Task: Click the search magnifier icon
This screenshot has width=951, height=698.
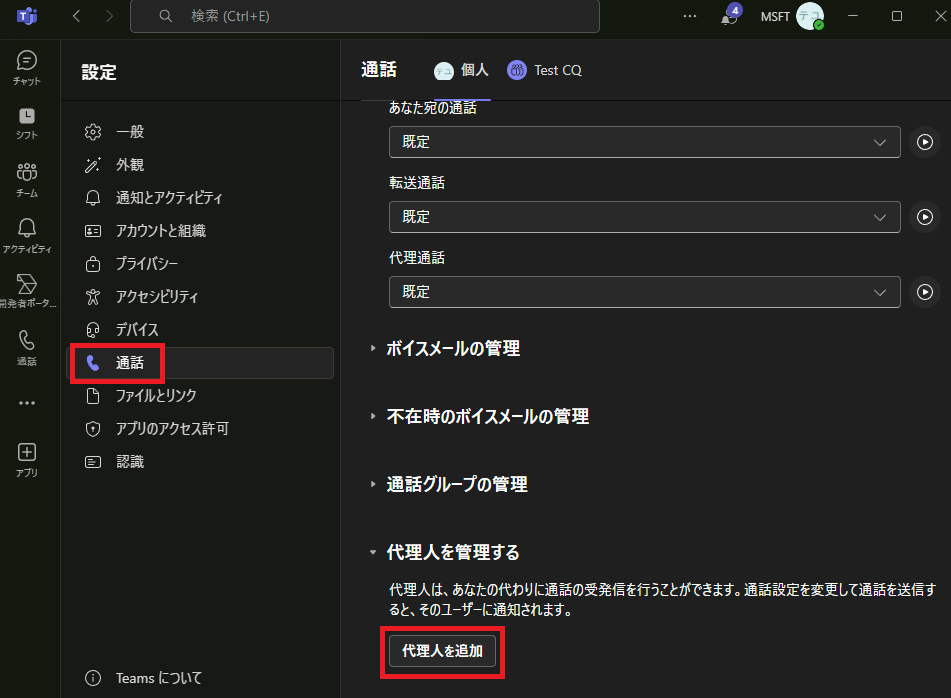Action: coord(166,16)
